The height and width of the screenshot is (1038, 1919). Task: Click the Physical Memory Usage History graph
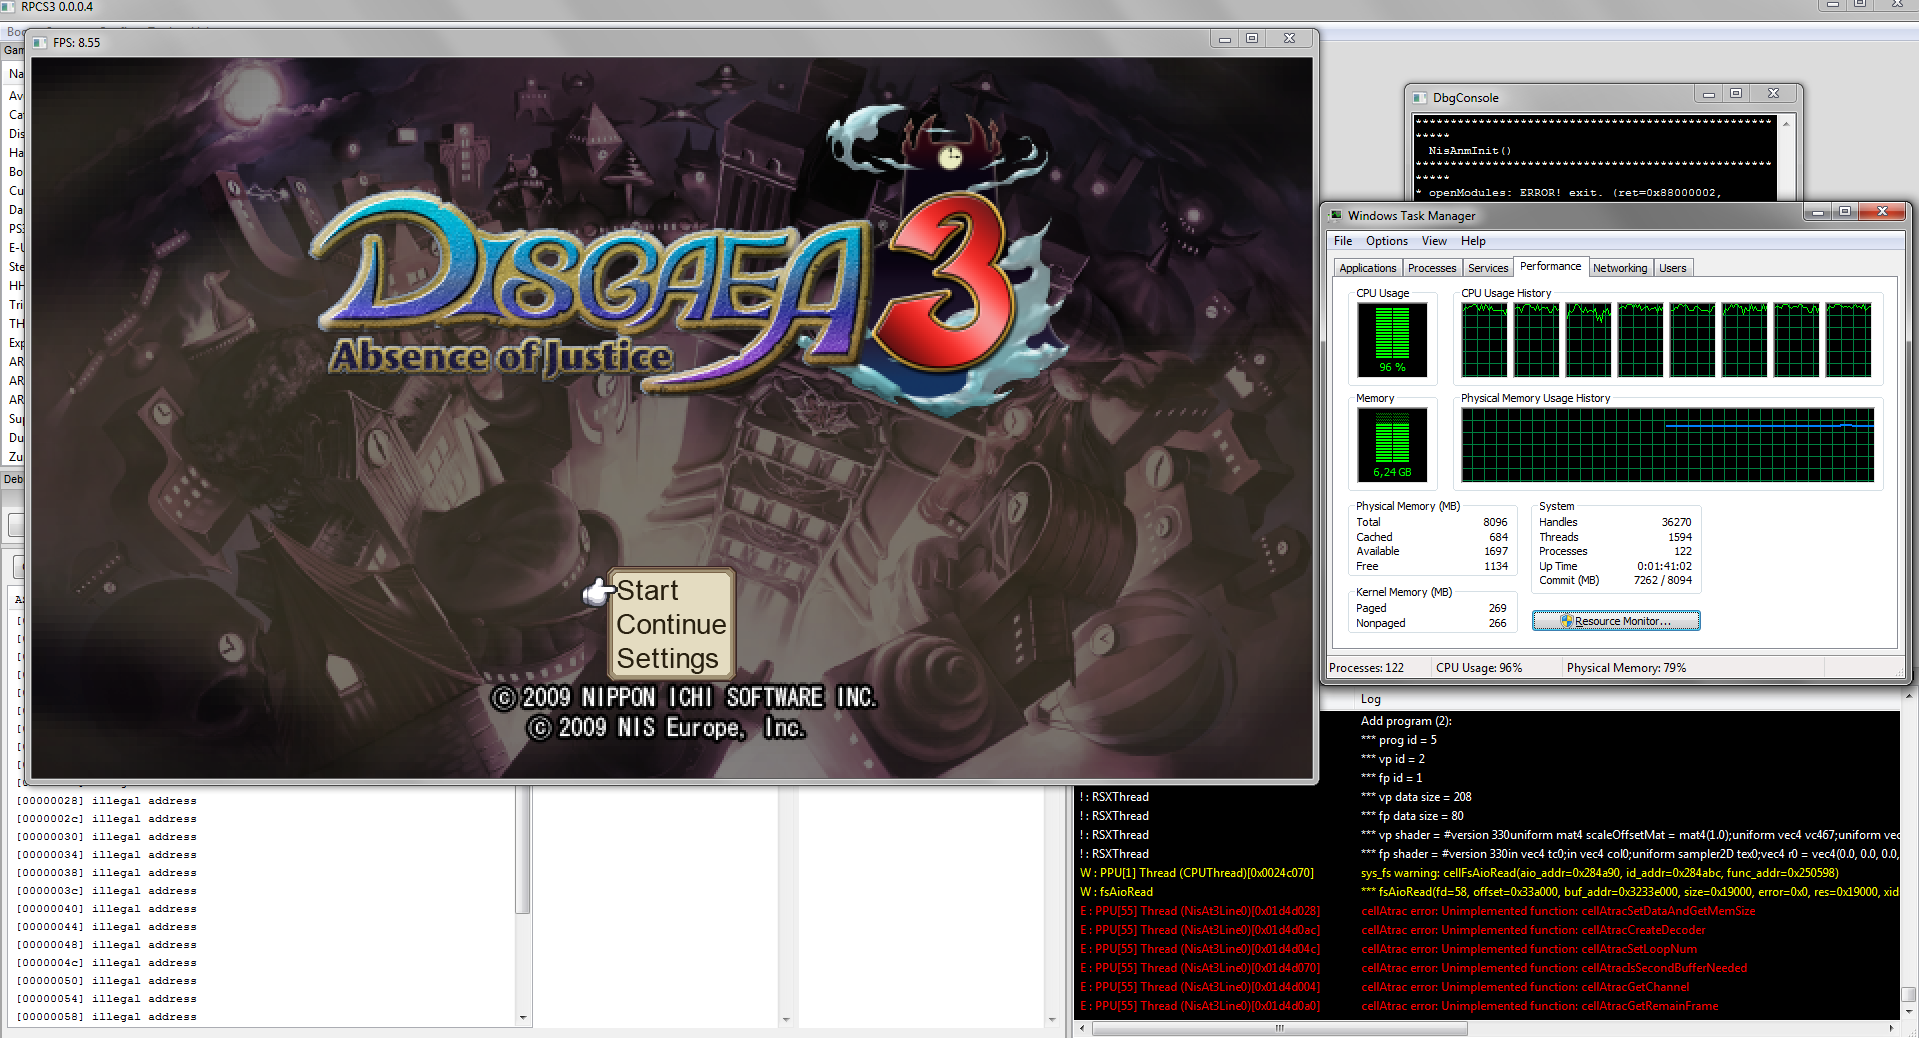click(x=1667, y=445)
